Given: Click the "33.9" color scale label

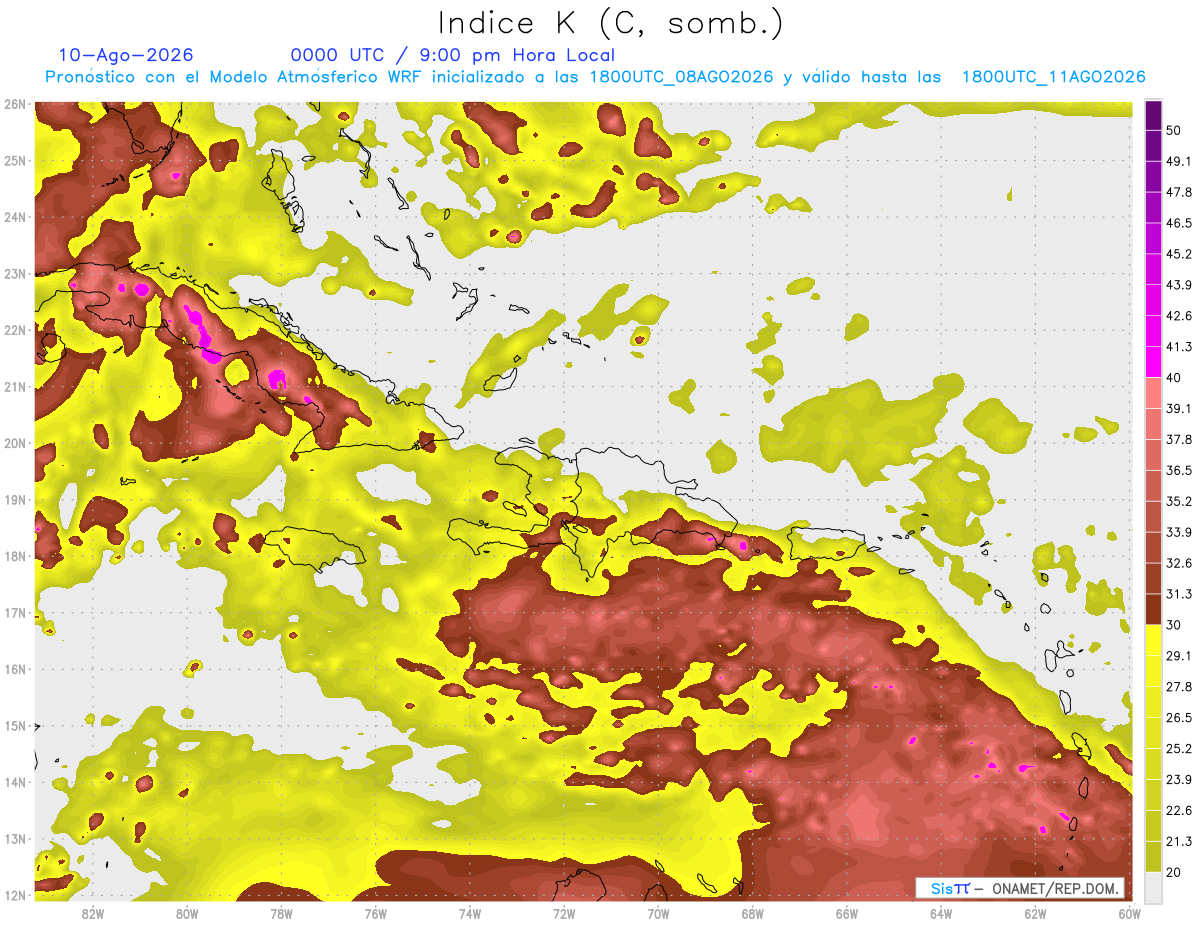Looking at the screenshot, I should [x=1178, y=532].
